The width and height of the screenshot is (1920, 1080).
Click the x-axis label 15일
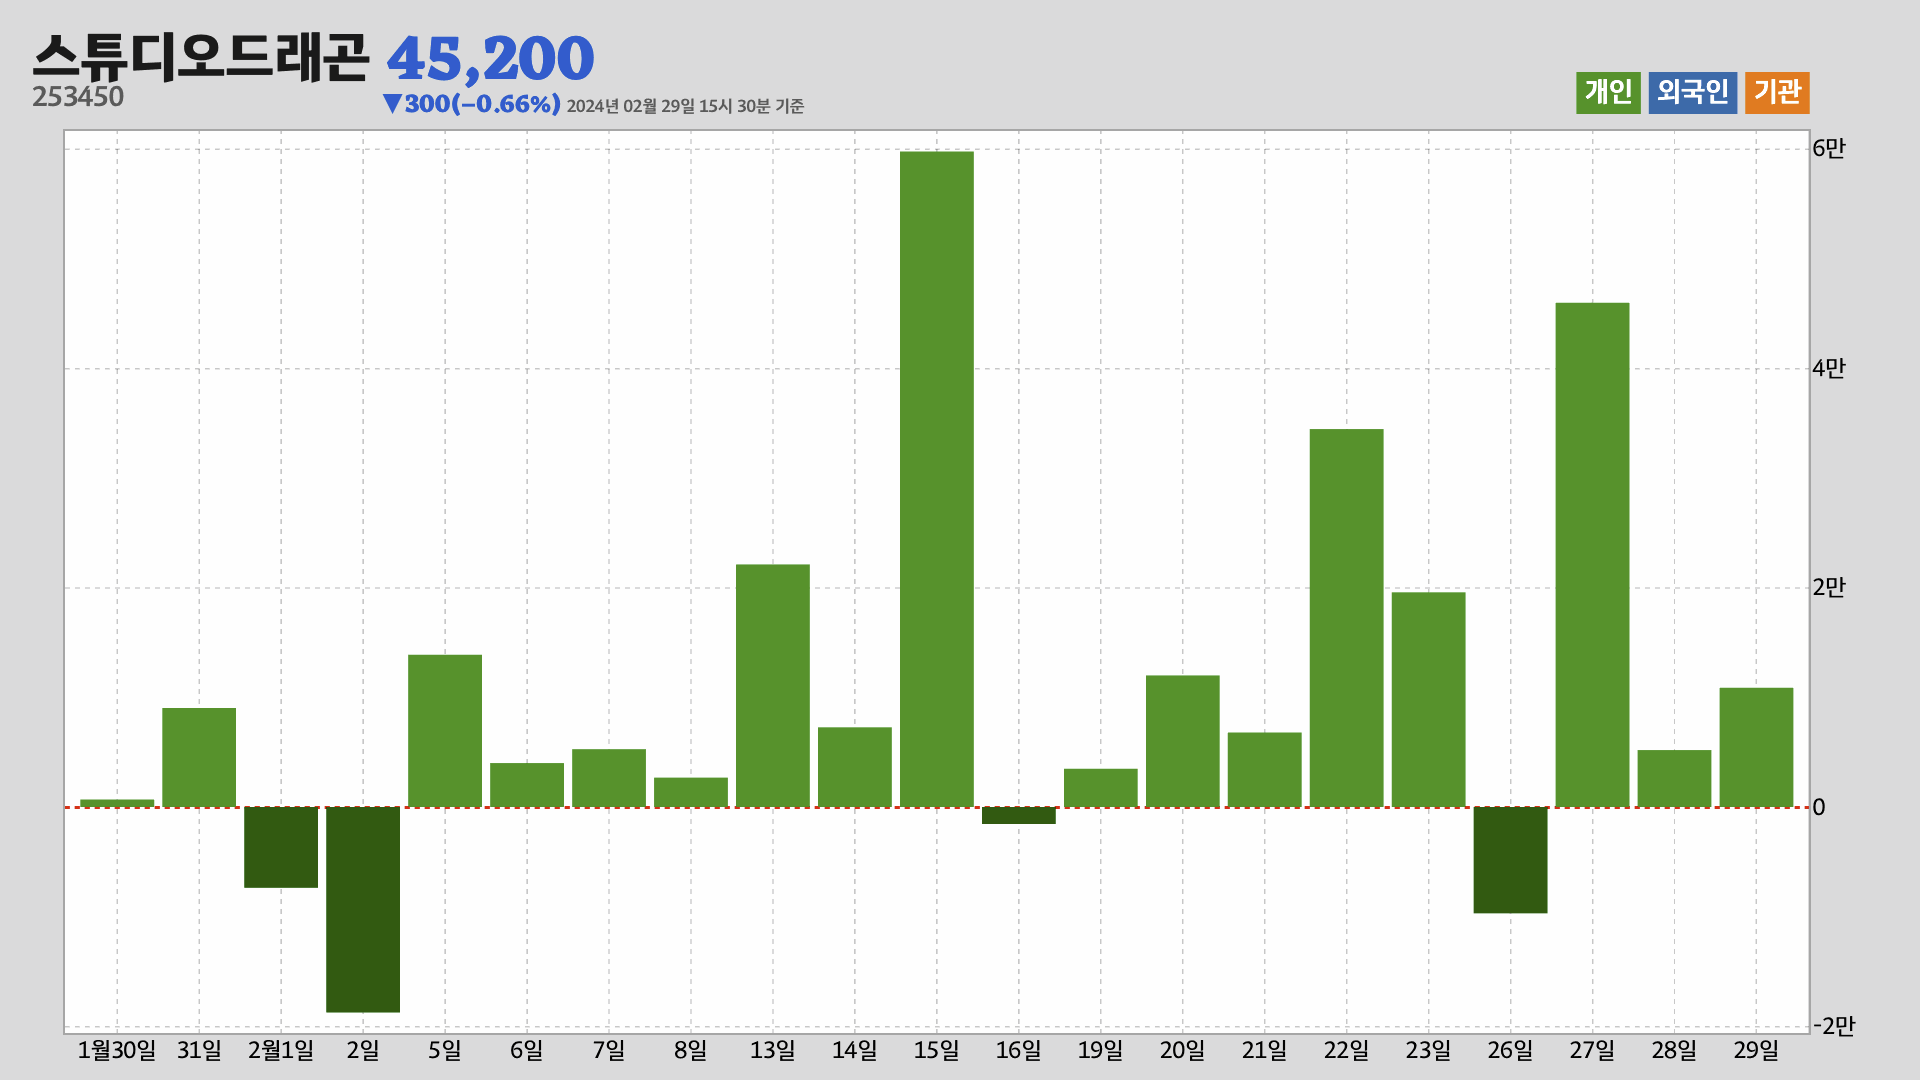click(937, 1051)
